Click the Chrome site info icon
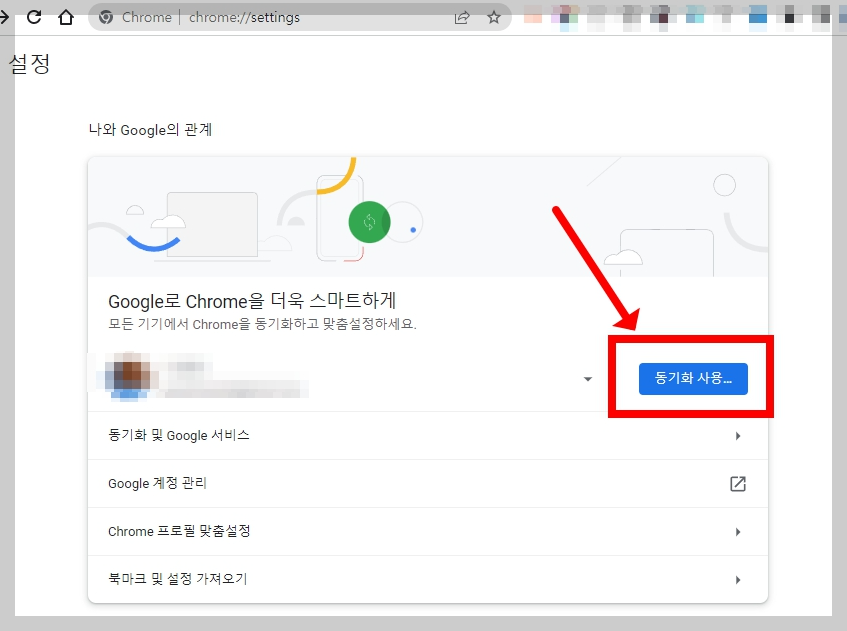This screenshot has width=847, height=631. tap(106, 17)
